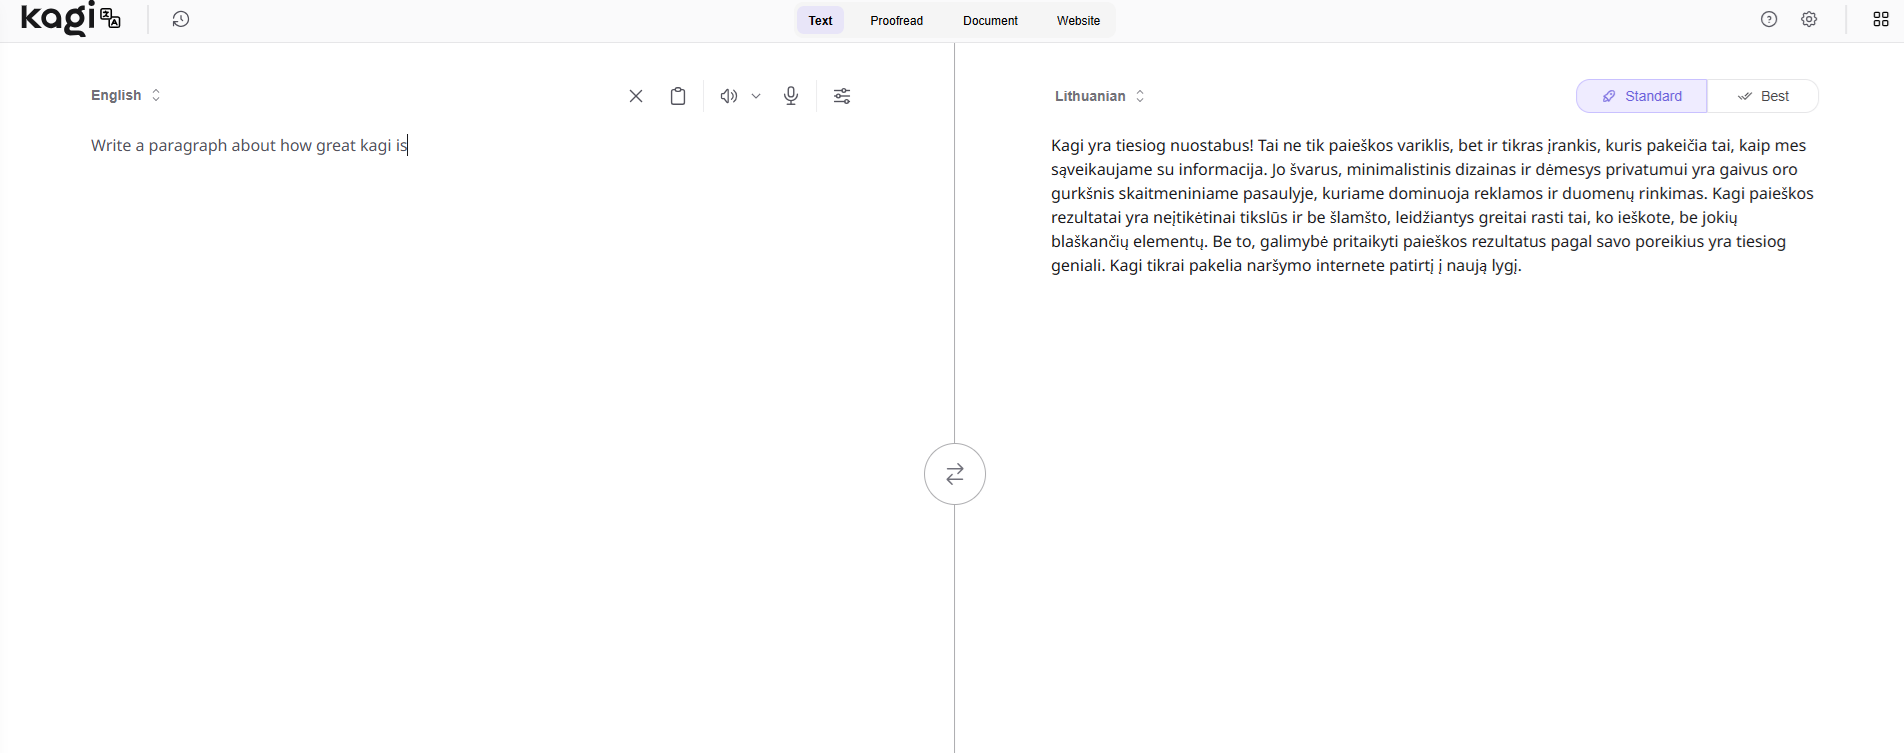Click the Kagi Translate logo
The image size is (1904, 753).
coord(70,19)
